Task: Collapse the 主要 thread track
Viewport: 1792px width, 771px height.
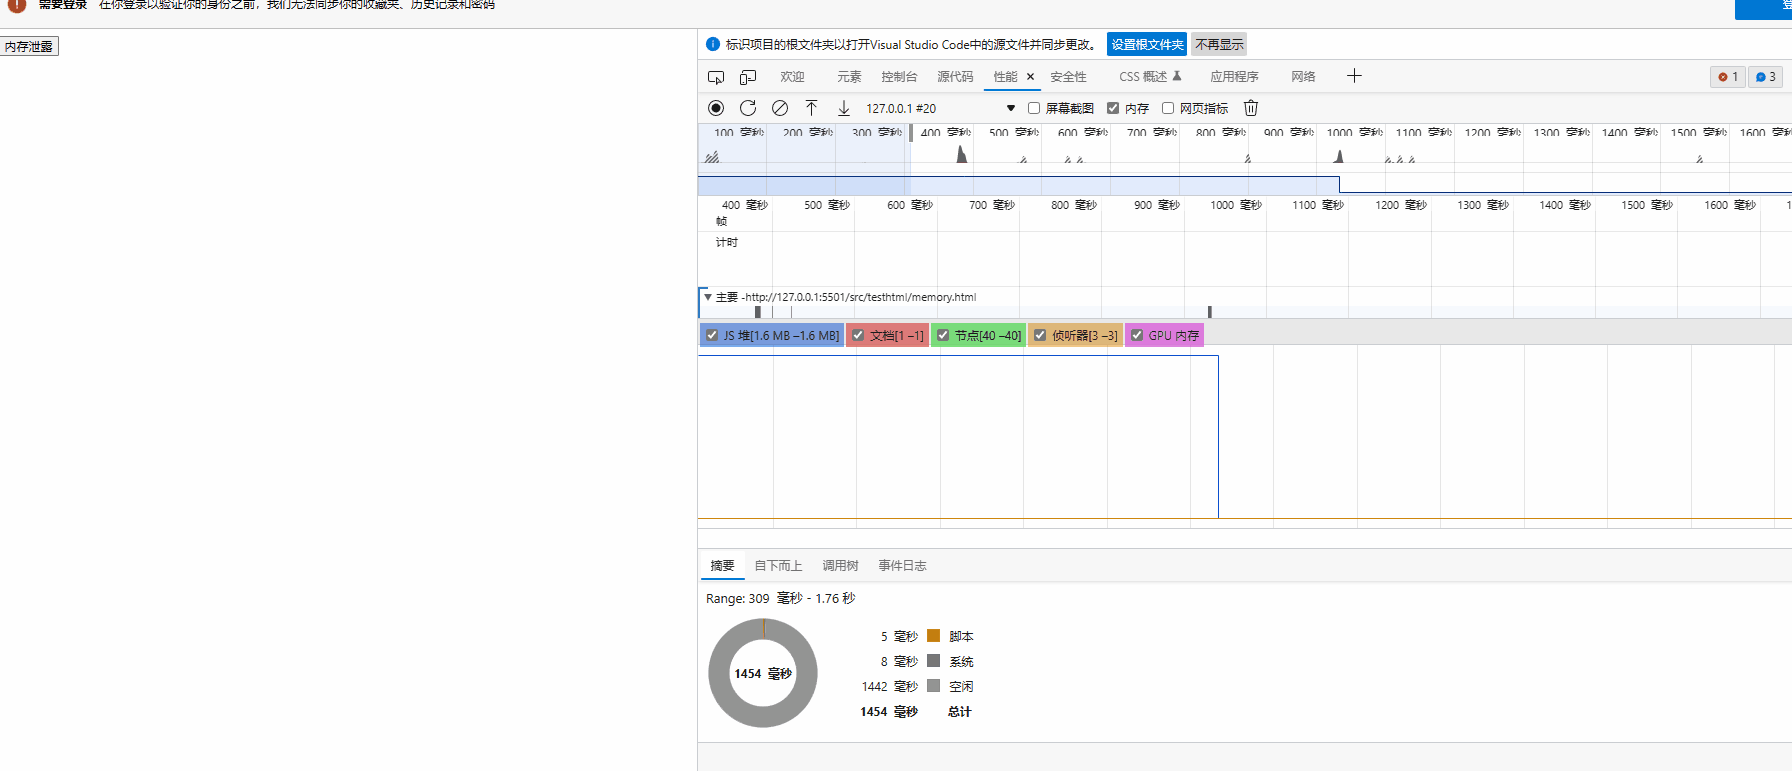Action: click(x=708, y=297)
